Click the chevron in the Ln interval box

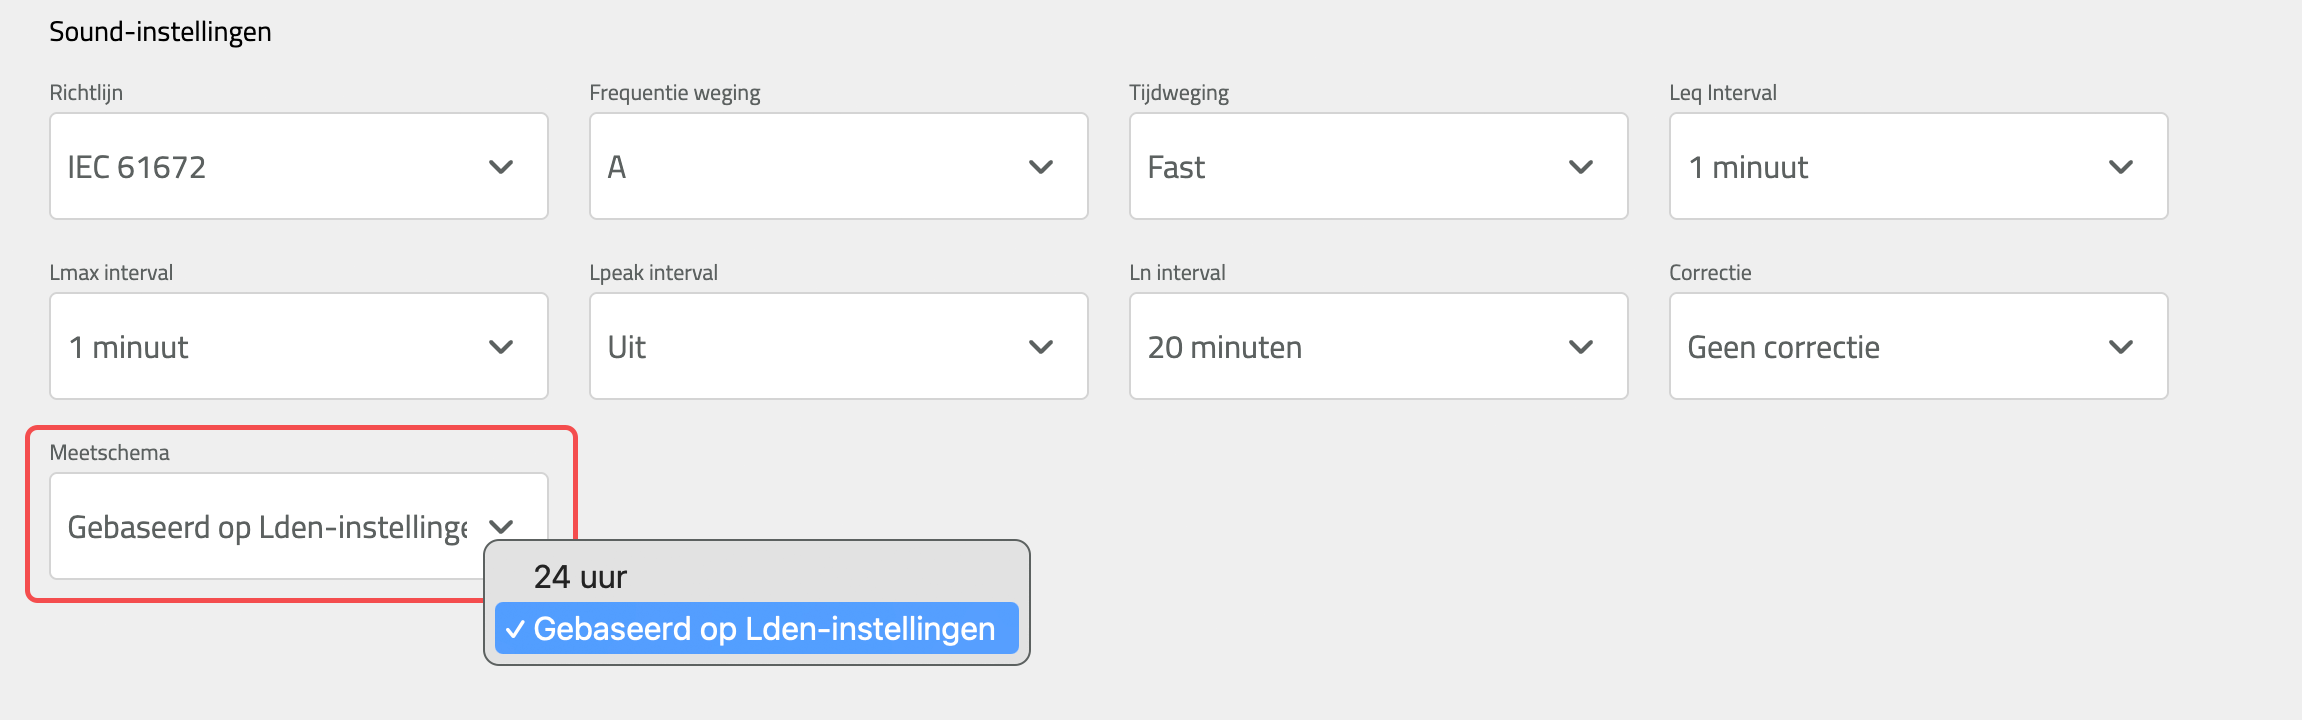point(1581,347)
